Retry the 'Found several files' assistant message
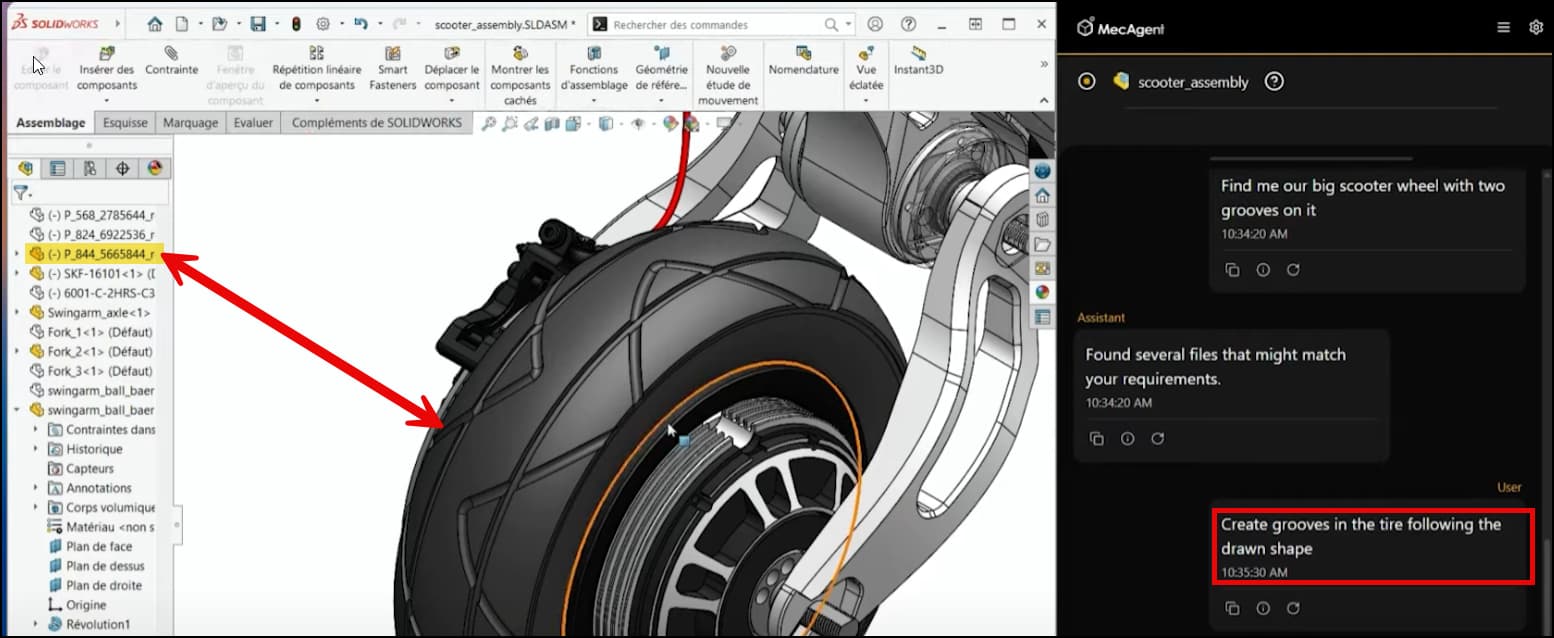Image resolution: width=1554 pixels, height=638 pixels. pyautogui.click(x=1158, y=438)
